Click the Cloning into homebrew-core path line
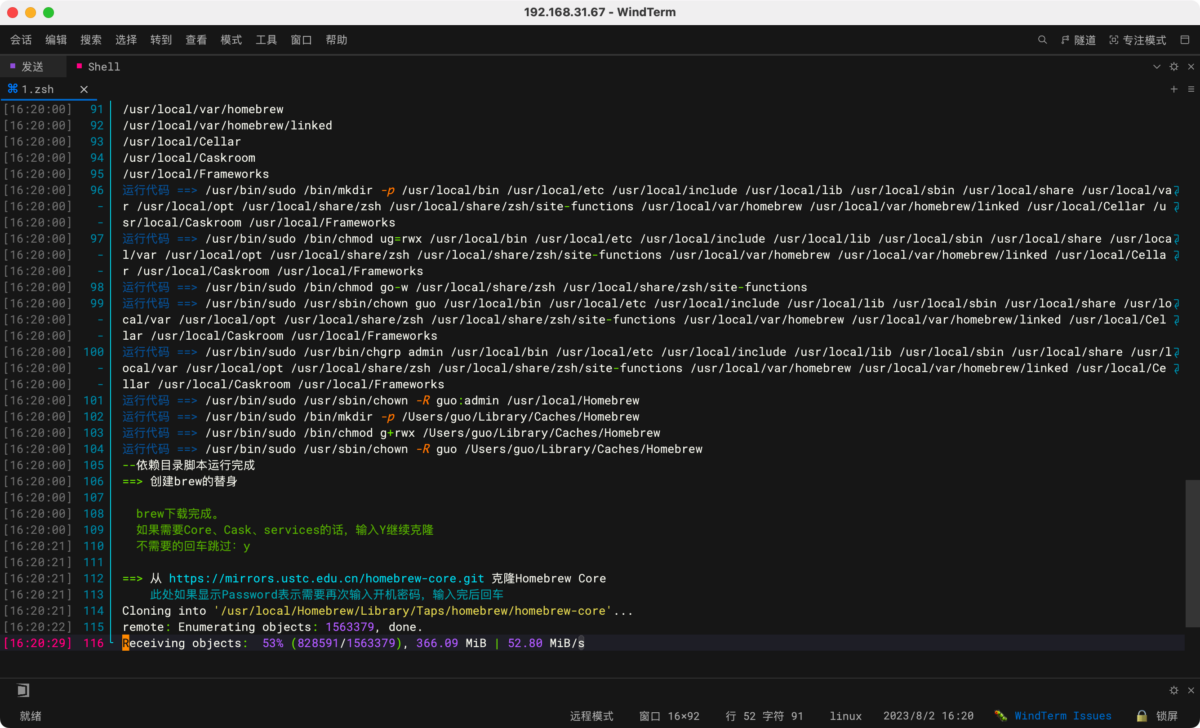This screenshot has width=1200, height=728. [x=378, y=610]
